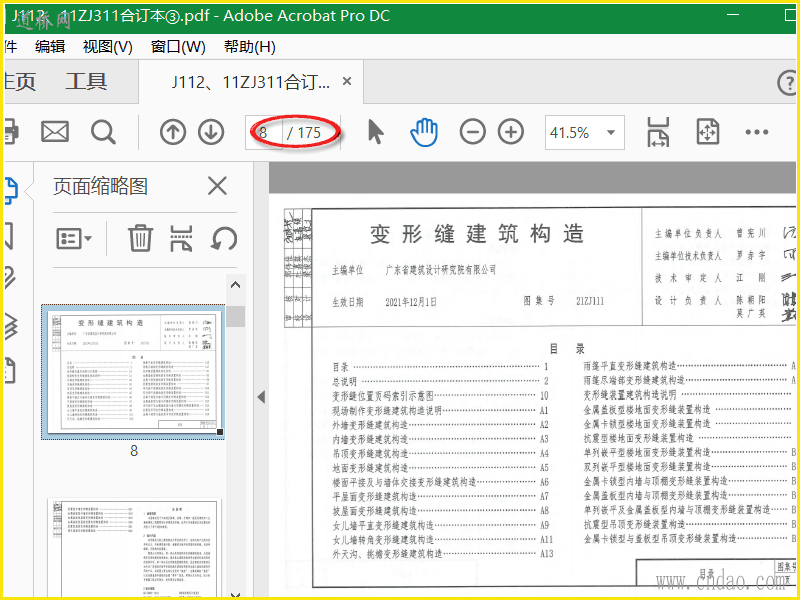This screenshot has height=600, width=800.
Task: Open help via the question mark icon
Action: coord(788,83)
